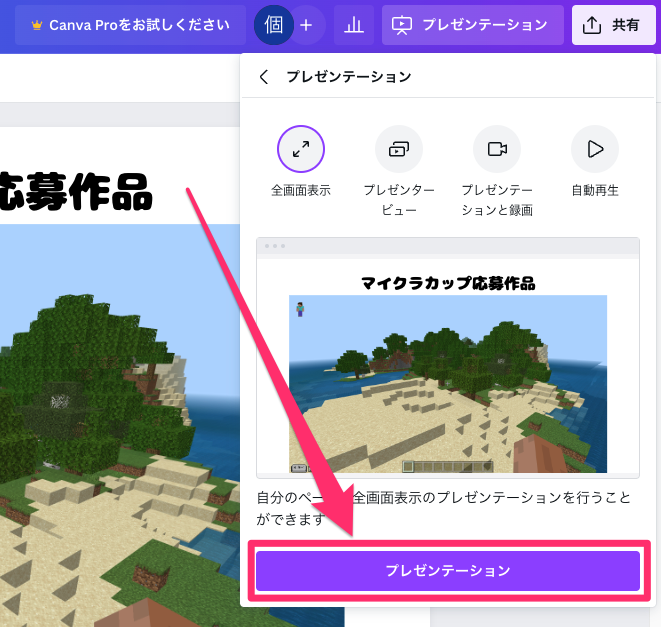Image resolution: width=661 pixels, height=627 pixels.
Task: Click the plus icon to add collaborators
Action: 306,25
